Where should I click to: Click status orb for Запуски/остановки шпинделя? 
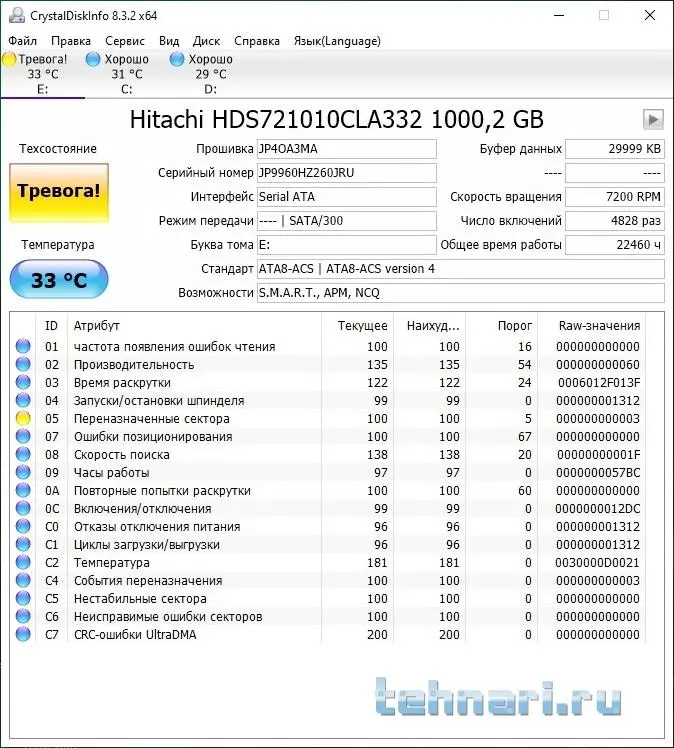tap(23, 400)
